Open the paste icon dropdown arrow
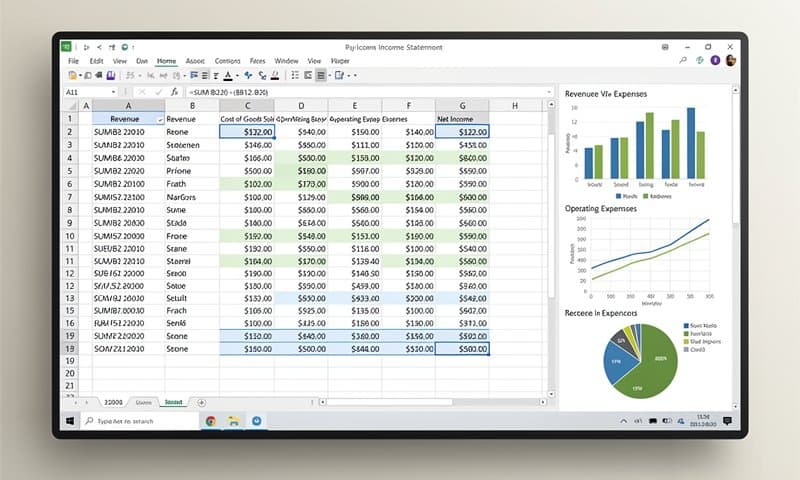This screenshot has width=800, height=480. (x=80, y=76)
